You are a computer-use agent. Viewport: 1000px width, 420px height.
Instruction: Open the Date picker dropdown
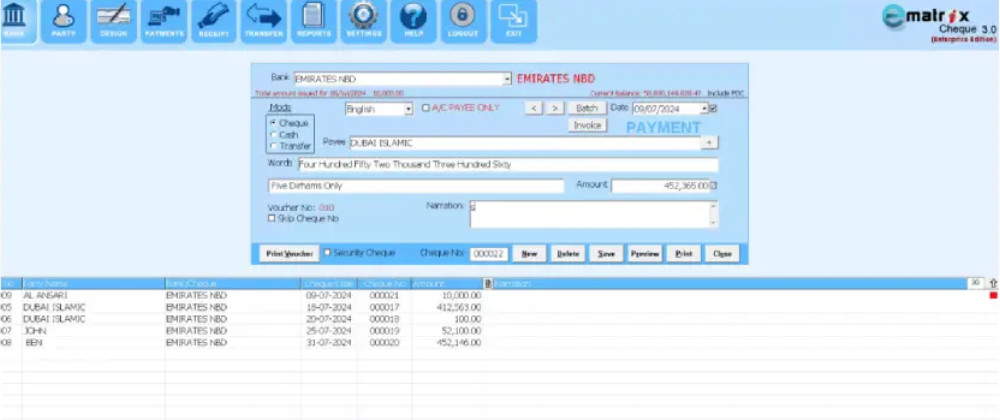coord(705,109)
